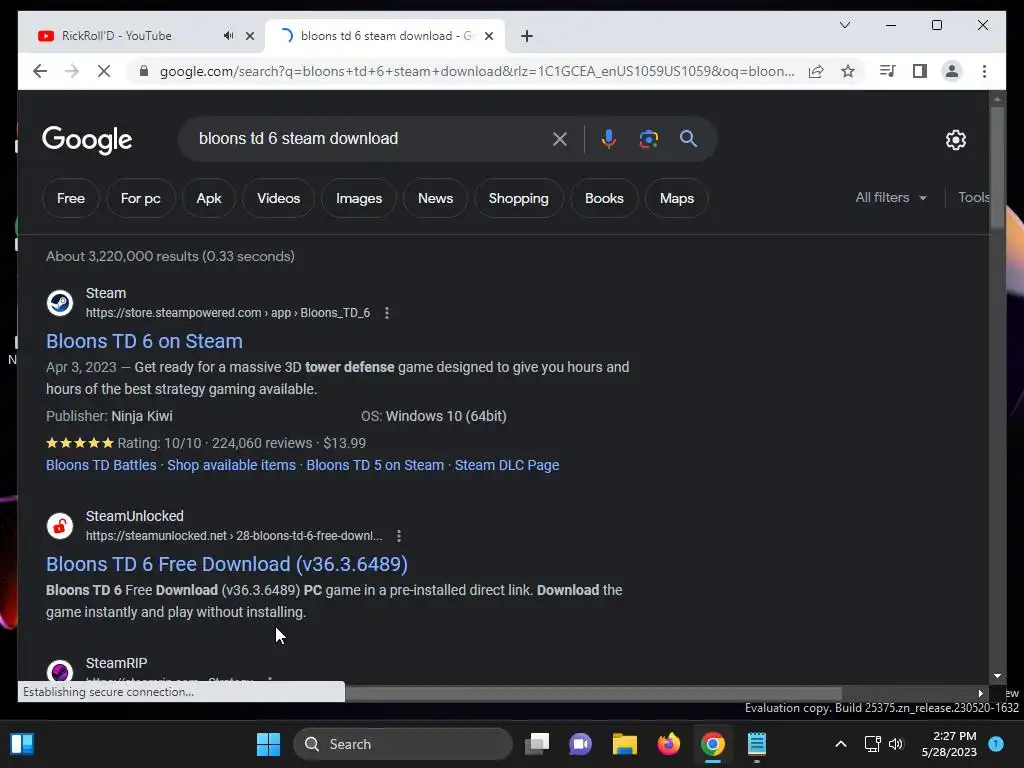1024x768 pixels.
Task: Switch to Books results
Action: click(604, 198)
